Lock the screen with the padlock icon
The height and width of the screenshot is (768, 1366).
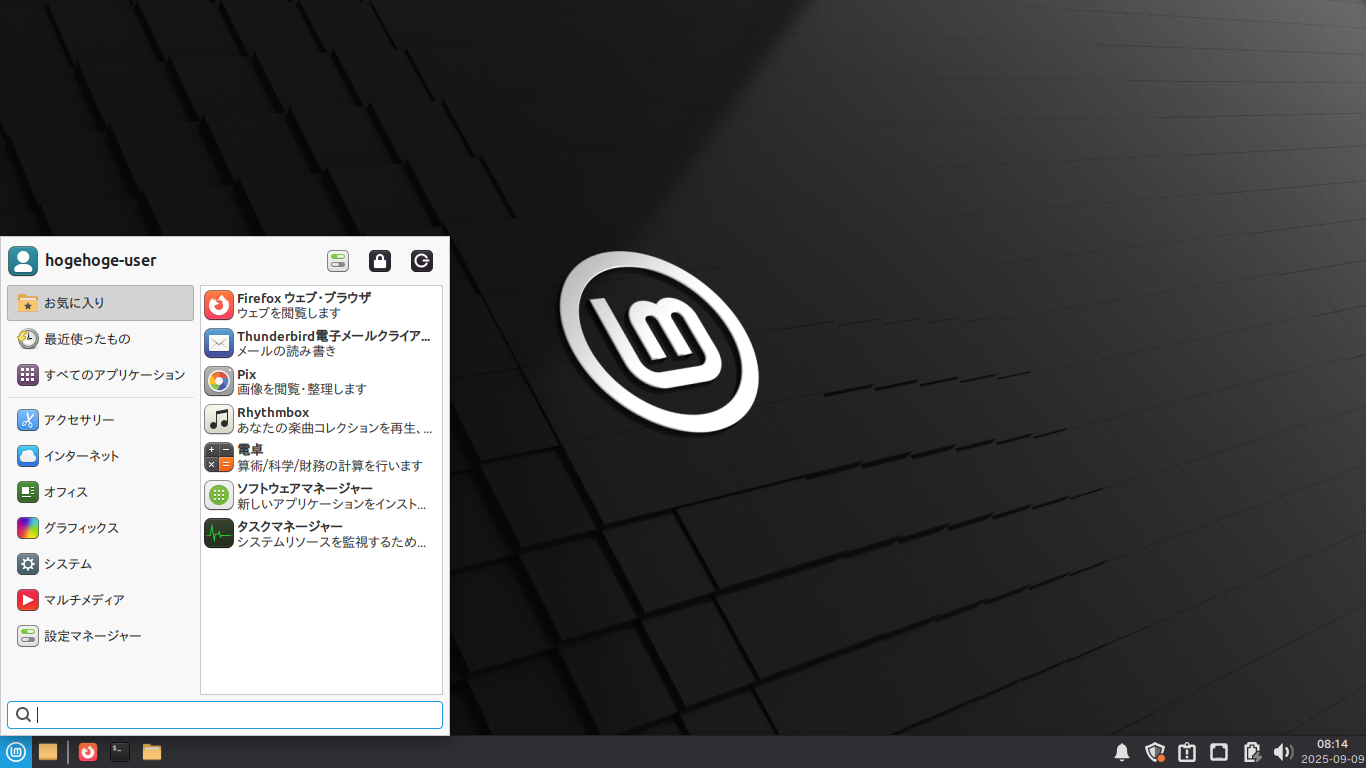pos(380,261)
